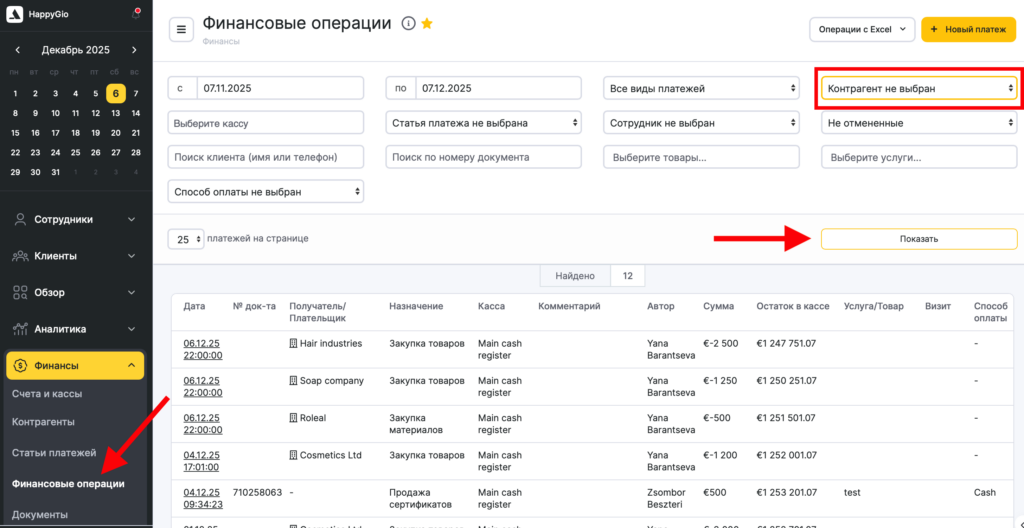Click the Hair industries row building icon

pyautogui.click(x=293, y=344)
